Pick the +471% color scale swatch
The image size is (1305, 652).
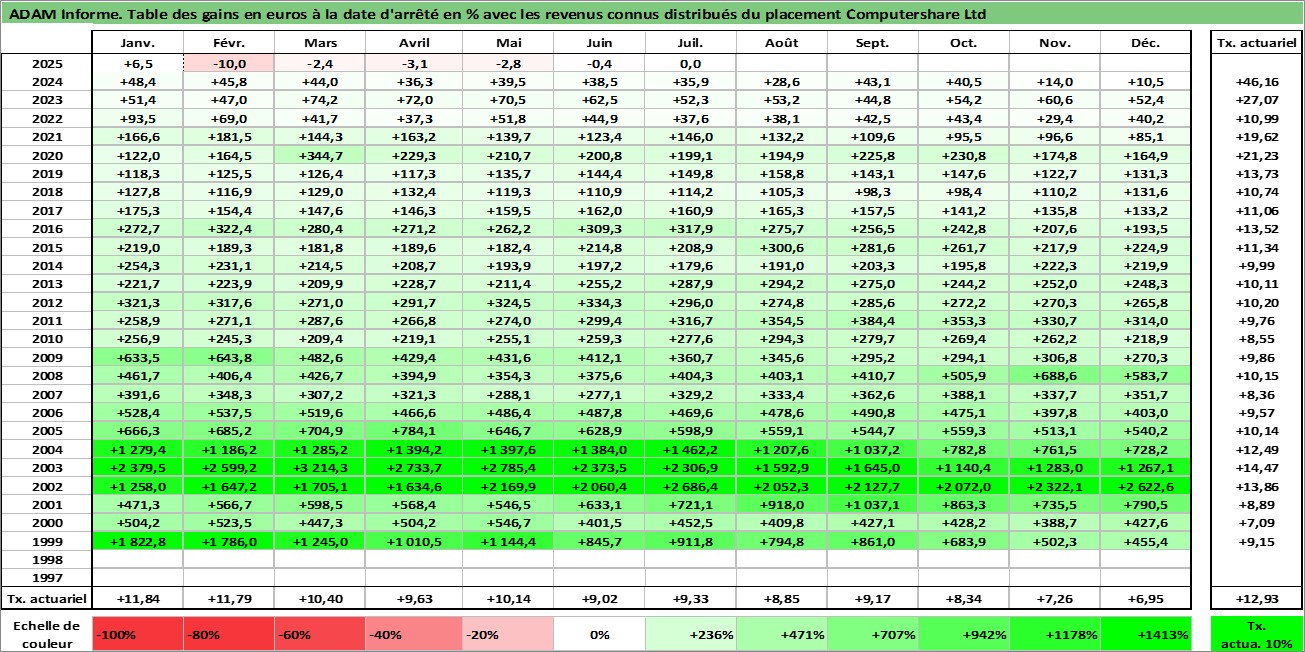coord(782,634)
